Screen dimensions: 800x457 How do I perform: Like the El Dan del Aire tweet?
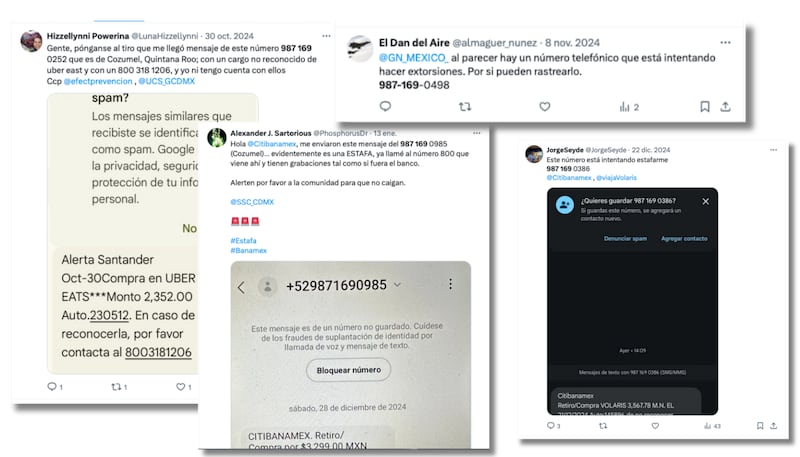tap(545, 107)
